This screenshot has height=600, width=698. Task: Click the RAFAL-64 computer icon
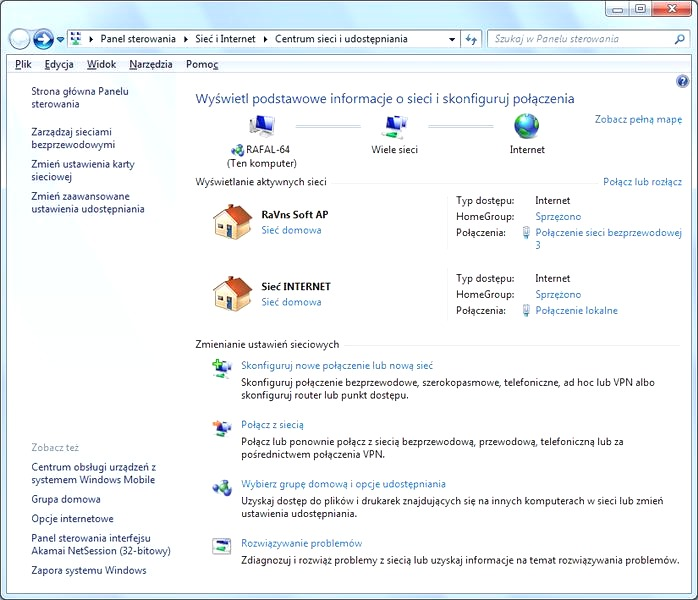262,126
